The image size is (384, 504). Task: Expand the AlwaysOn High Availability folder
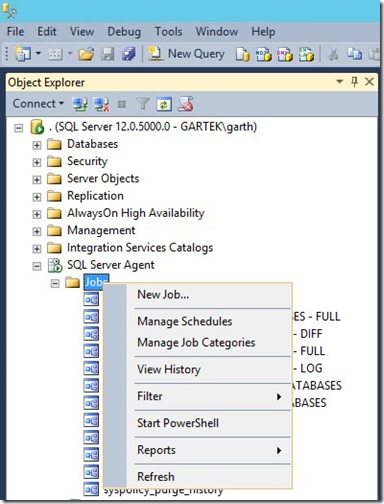coord(37,214)
